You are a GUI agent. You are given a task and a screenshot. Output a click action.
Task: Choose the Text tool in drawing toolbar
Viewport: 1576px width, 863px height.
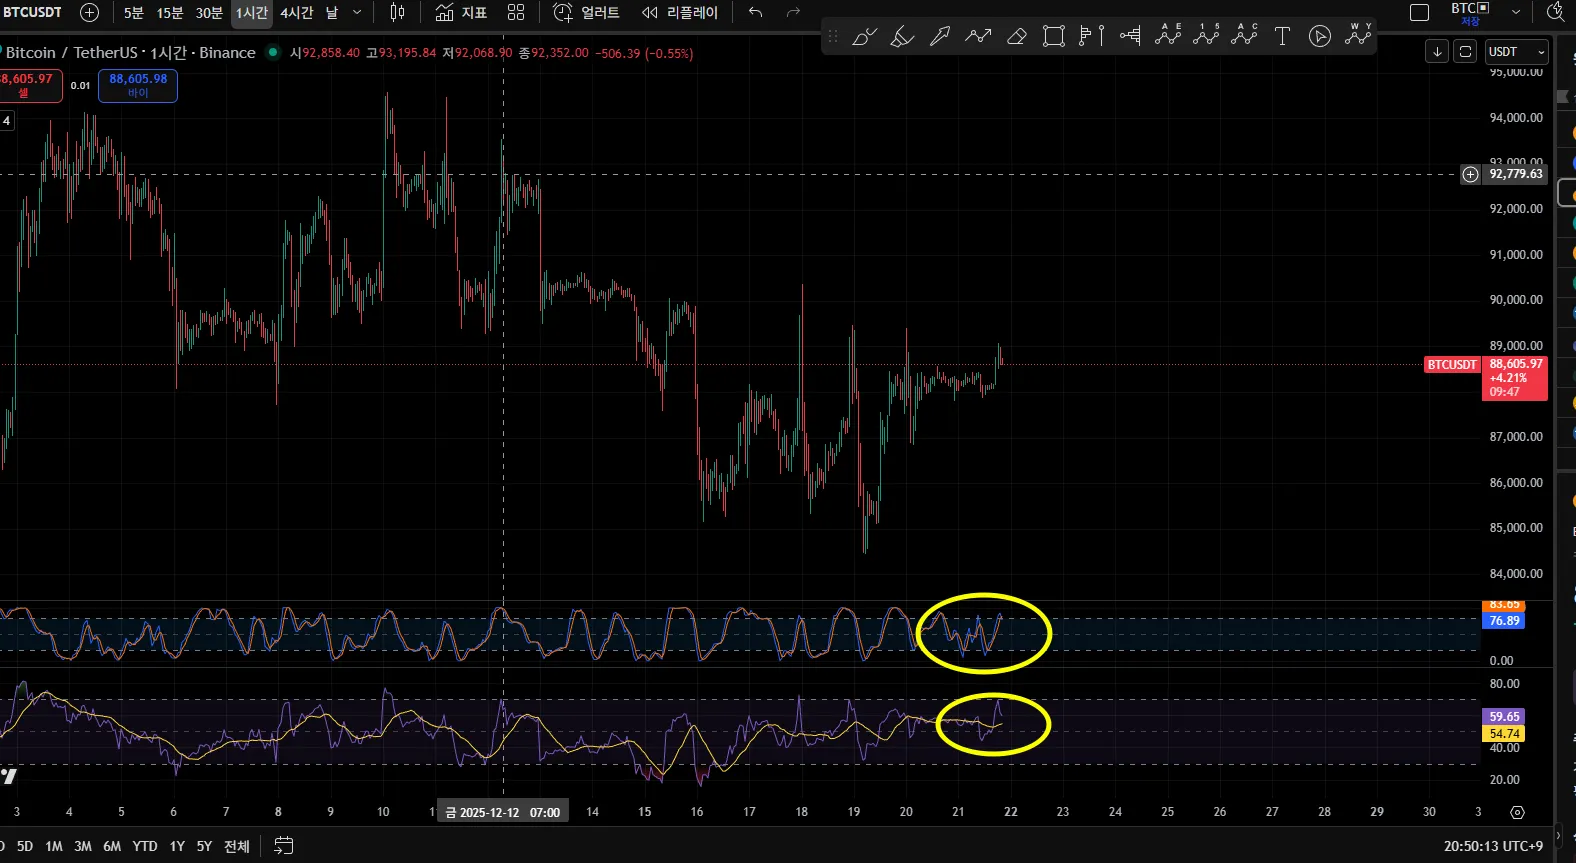1282,37
